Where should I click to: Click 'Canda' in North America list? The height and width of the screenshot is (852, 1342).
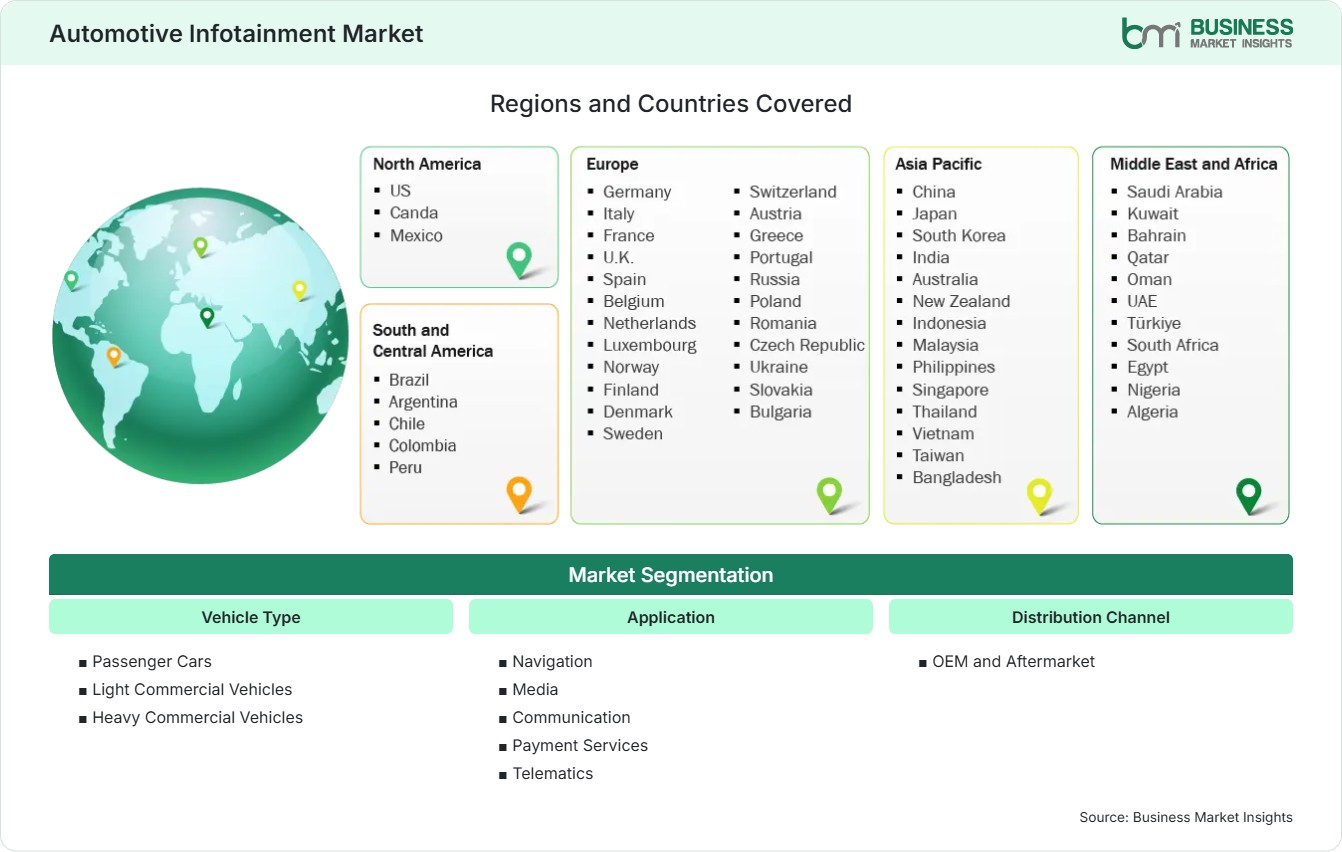pos(414,212)
